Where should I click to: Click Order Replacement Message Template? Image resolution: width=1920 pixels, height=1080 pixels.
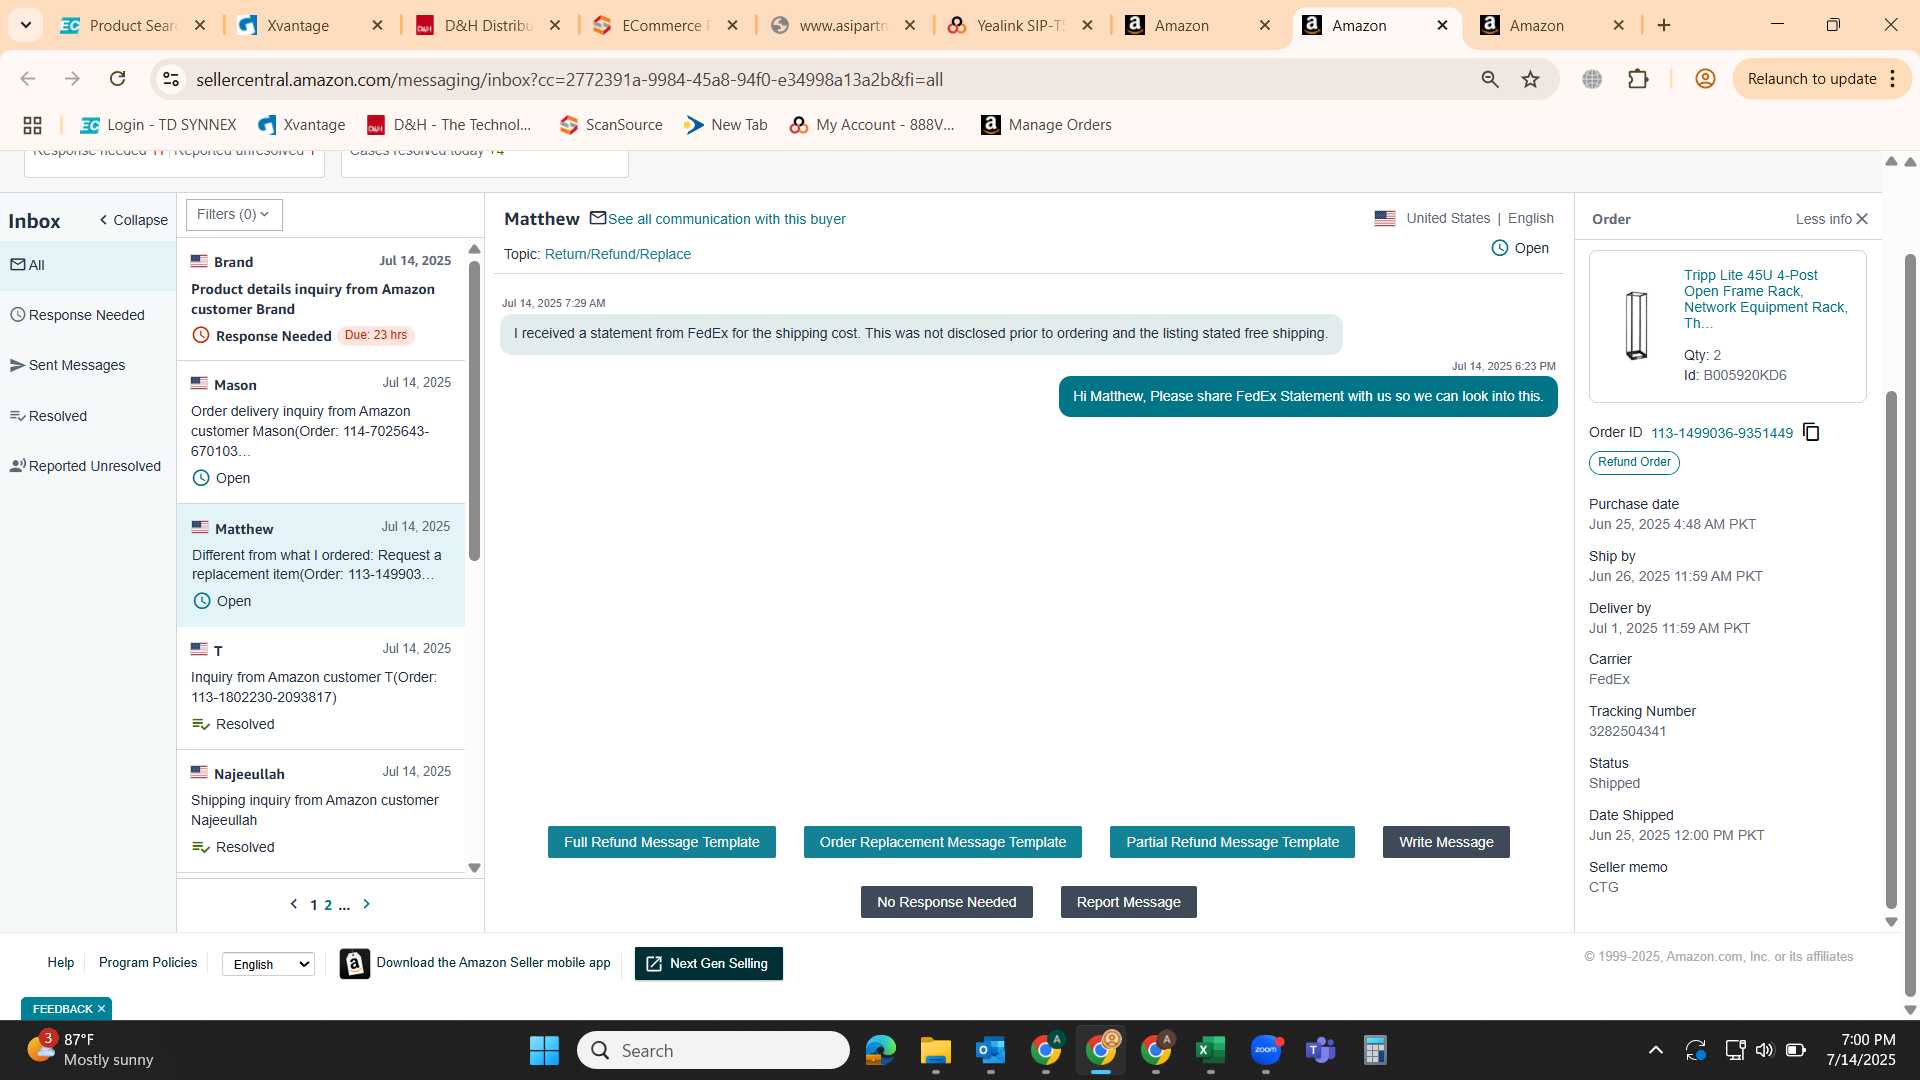coord(942,842)
